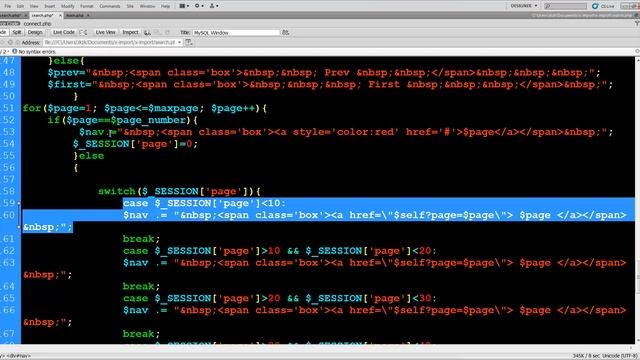Screen dimensions: 640x360
Task: Open the connect.php related file
Action: (x=37, y=24)
